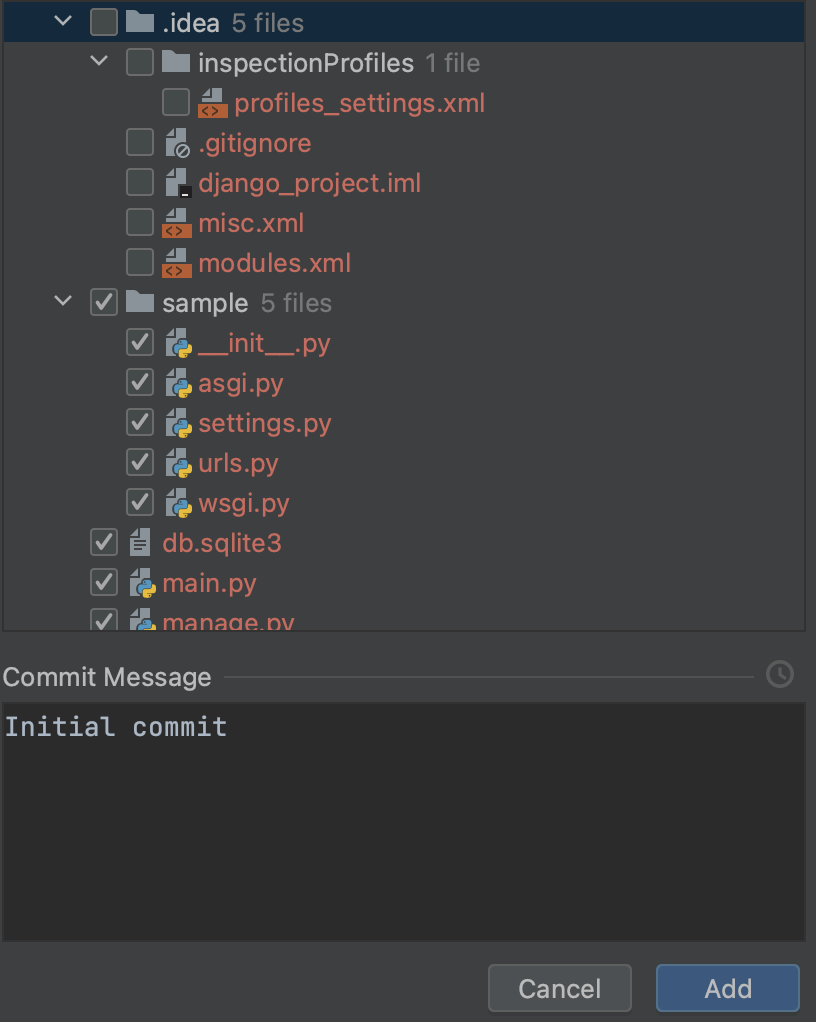
Task: Click the Add button
Action: [x=728, y=988]
